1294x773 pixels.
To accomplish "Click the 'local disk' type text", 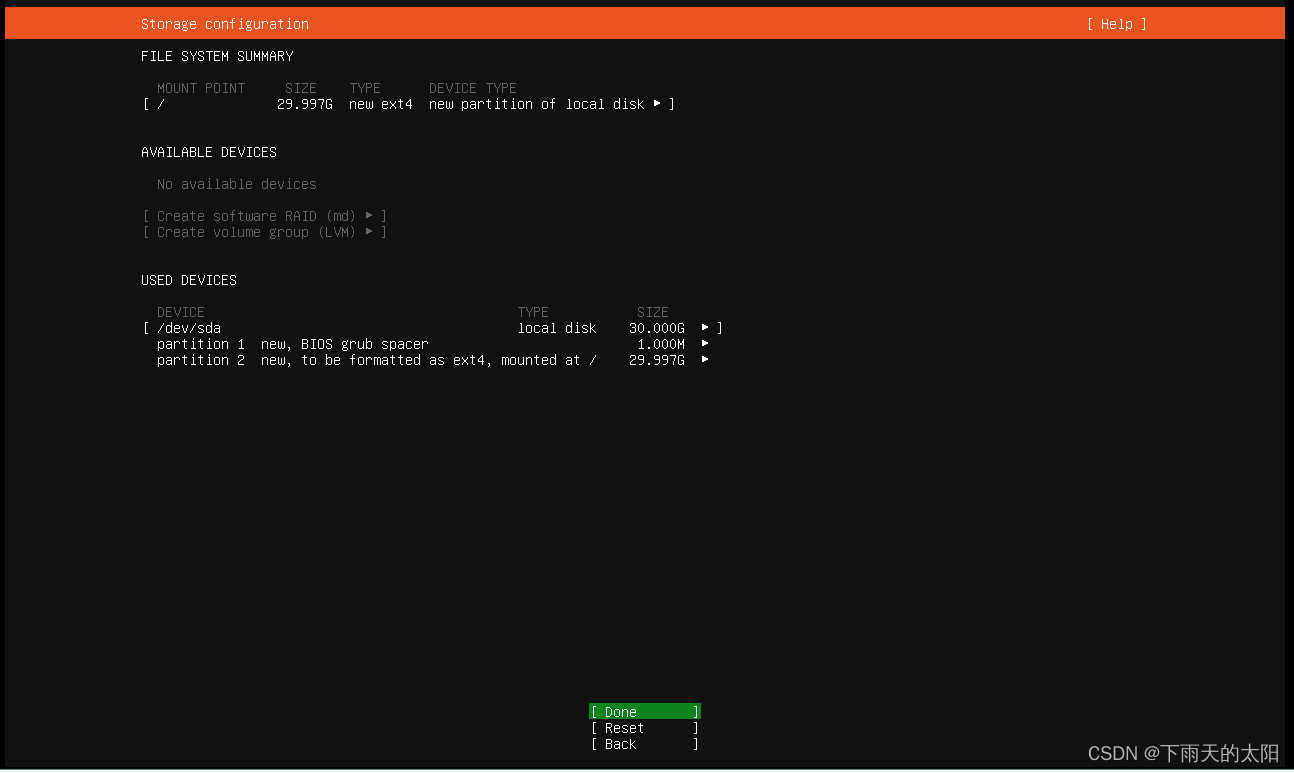I will pos(557,328).
